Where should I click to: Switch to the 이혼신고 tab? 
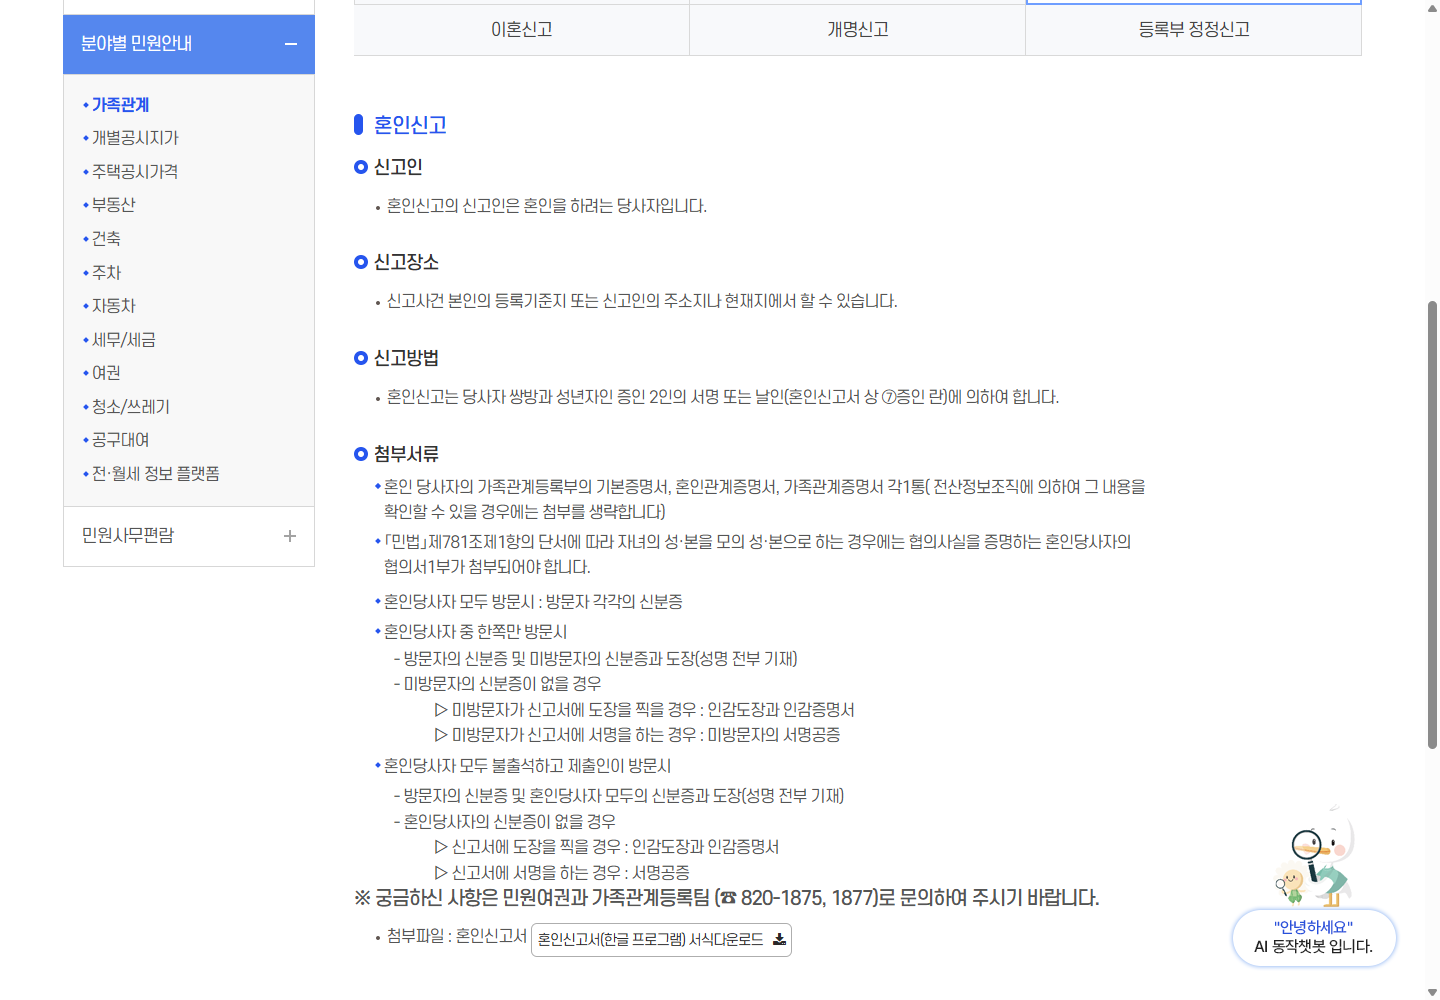point(522,30)
